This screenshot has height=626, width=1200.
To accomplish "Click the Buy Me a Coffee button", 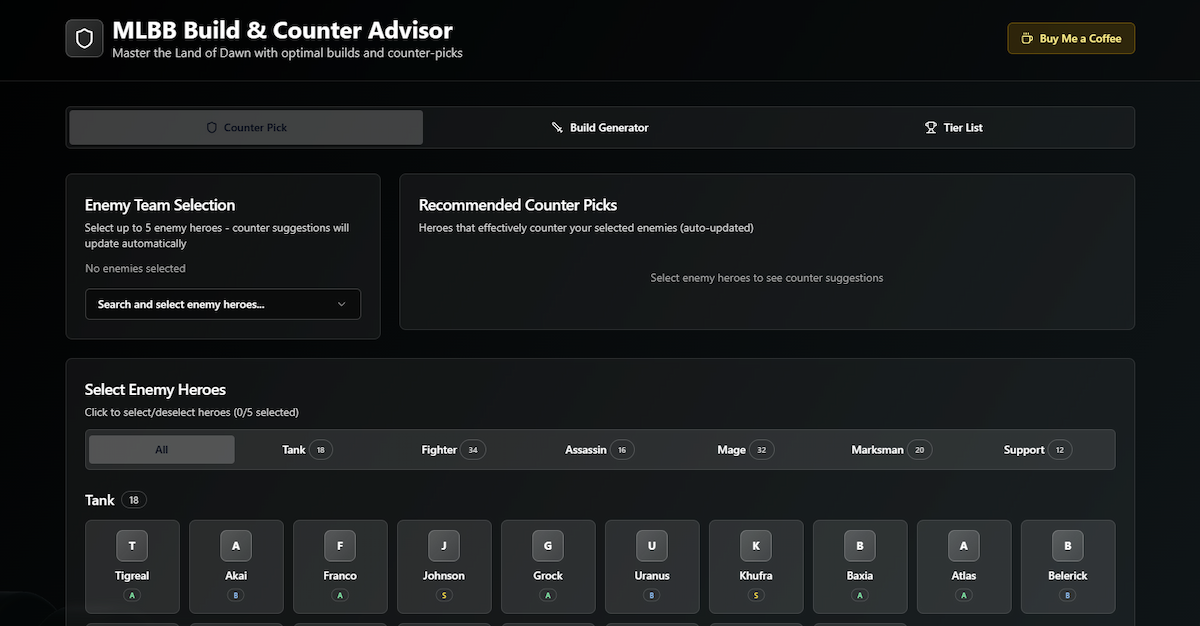I will coord(1071,39).
